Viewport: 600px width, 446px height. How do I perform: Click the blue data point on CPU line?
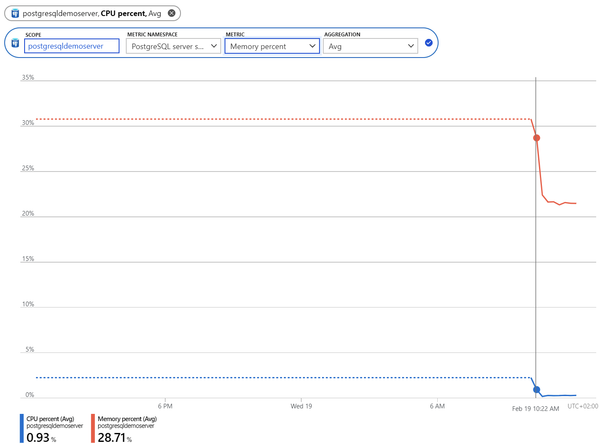[537, 389]
